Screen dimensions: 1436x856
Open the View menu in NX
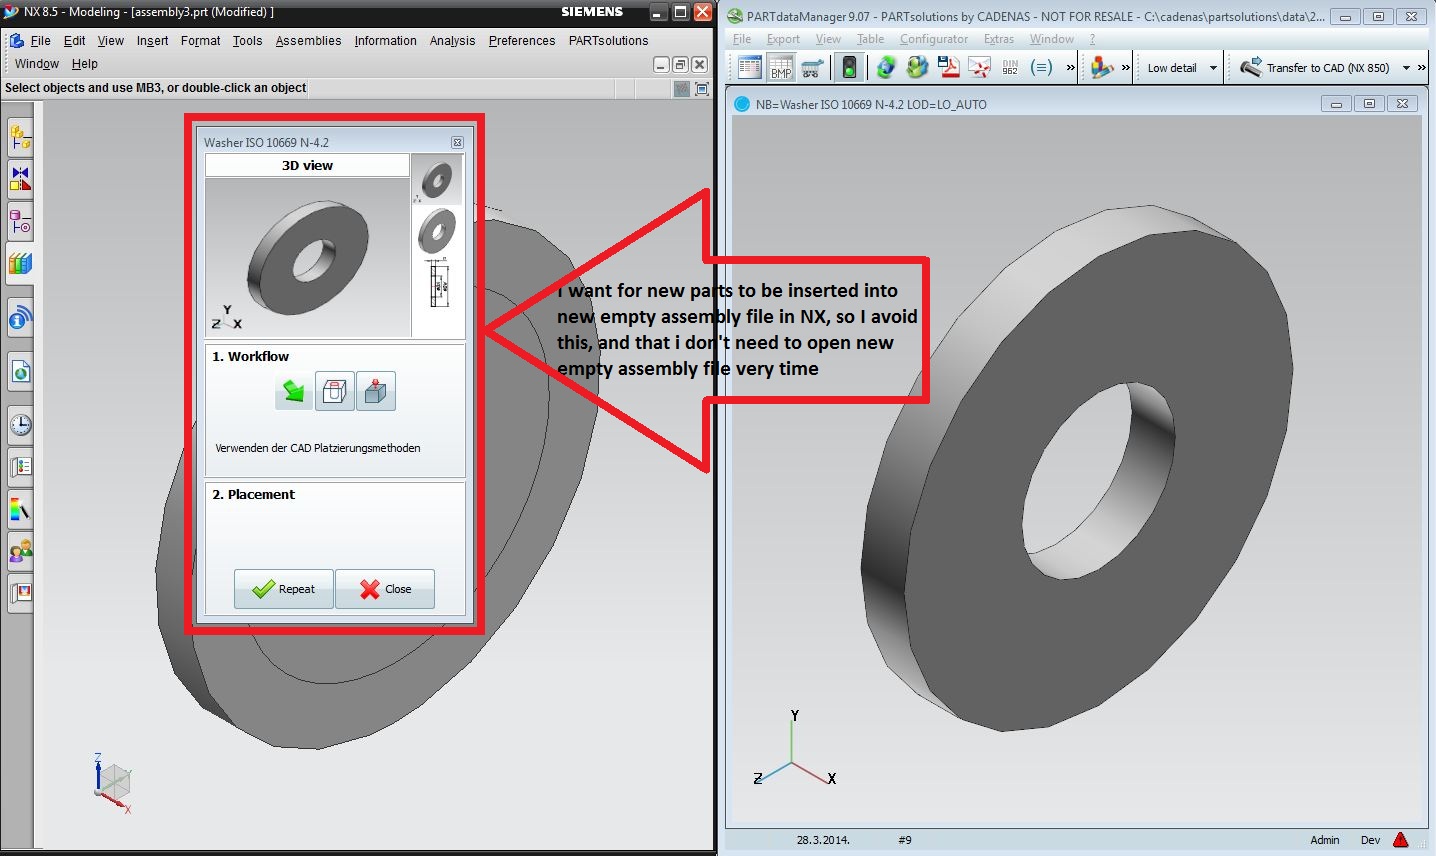[111, 41]
